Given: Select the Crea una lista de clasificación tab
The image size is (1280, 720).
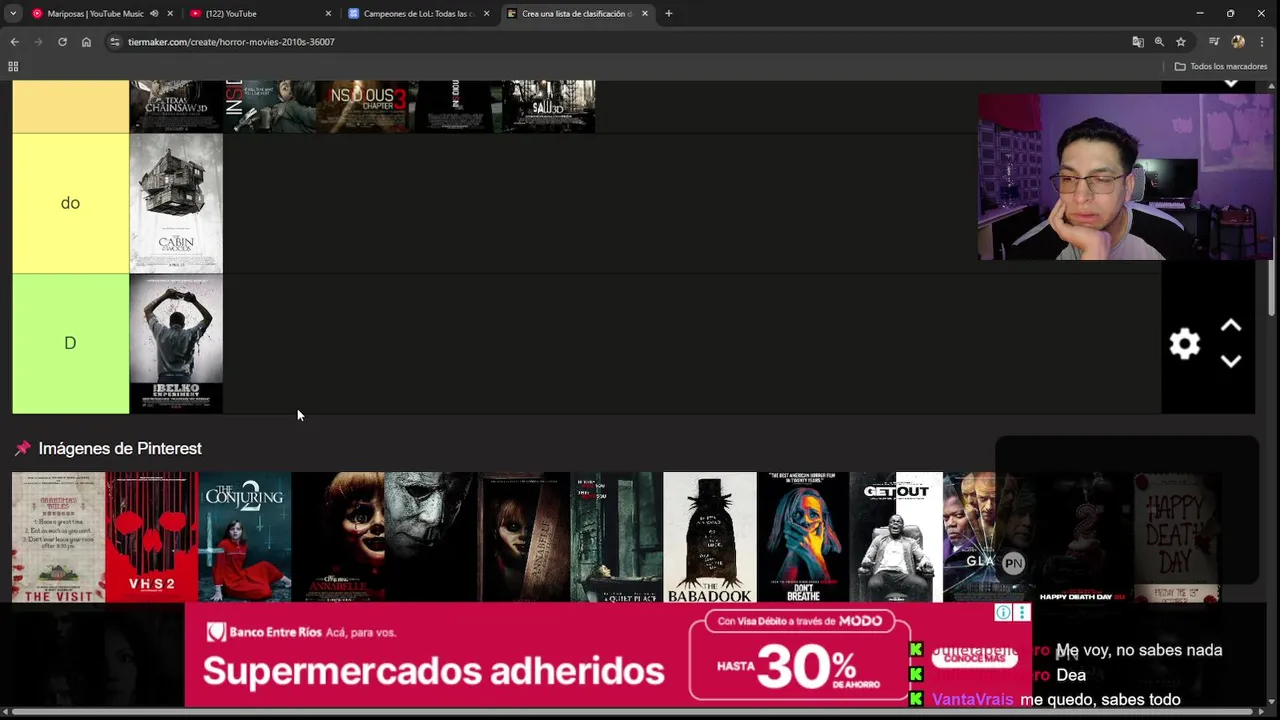Looking at the screenshot, I should point(576,14).
